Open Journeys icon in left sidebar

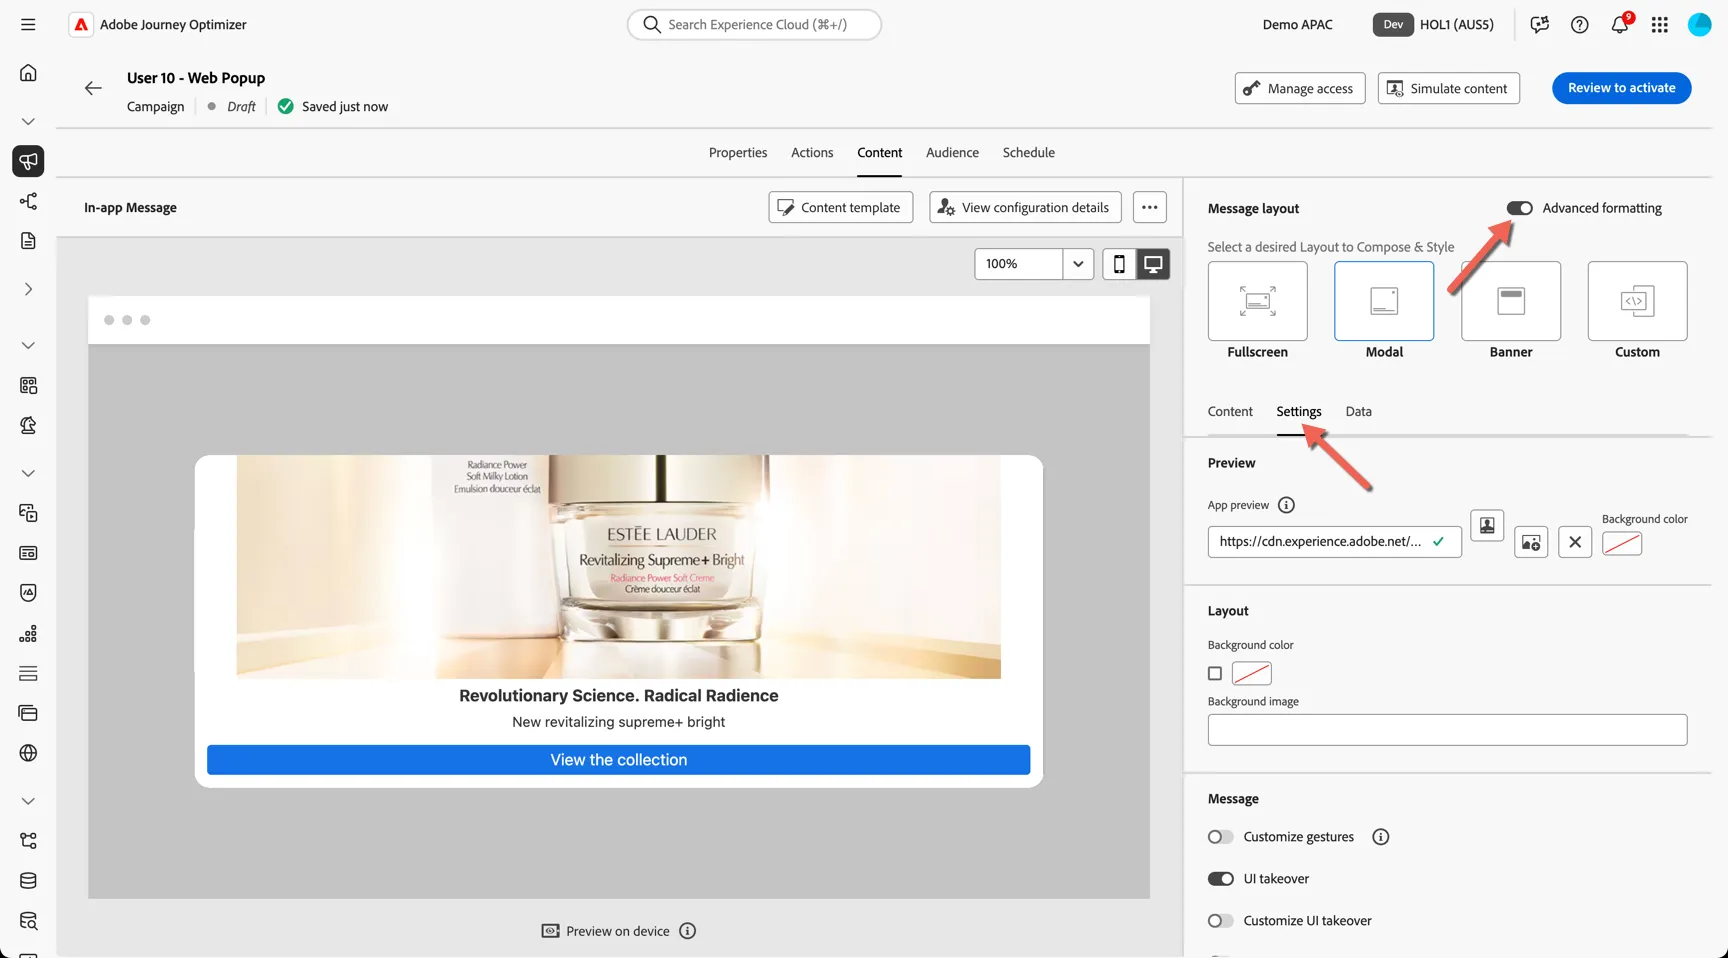coord(28,201)
